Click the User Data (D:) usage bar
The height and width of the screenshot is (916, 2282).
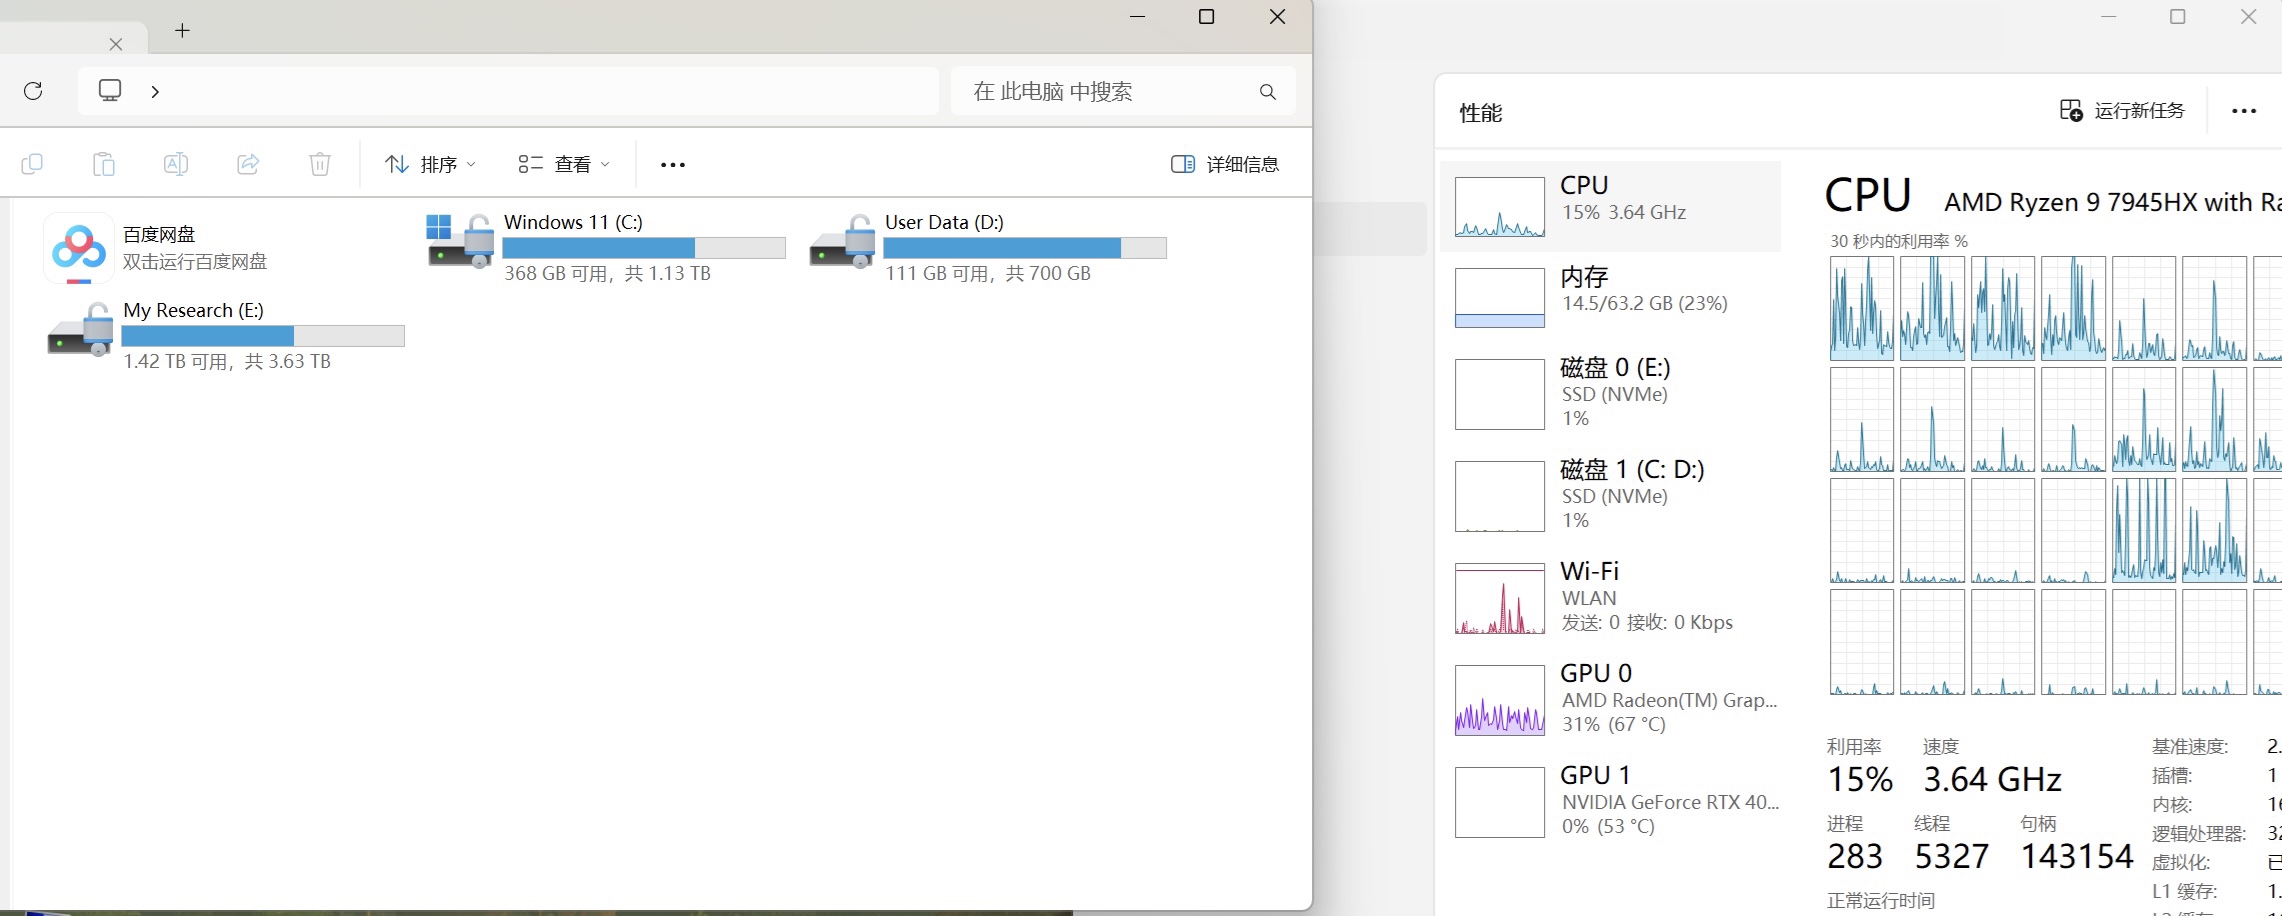point(1025,248)
